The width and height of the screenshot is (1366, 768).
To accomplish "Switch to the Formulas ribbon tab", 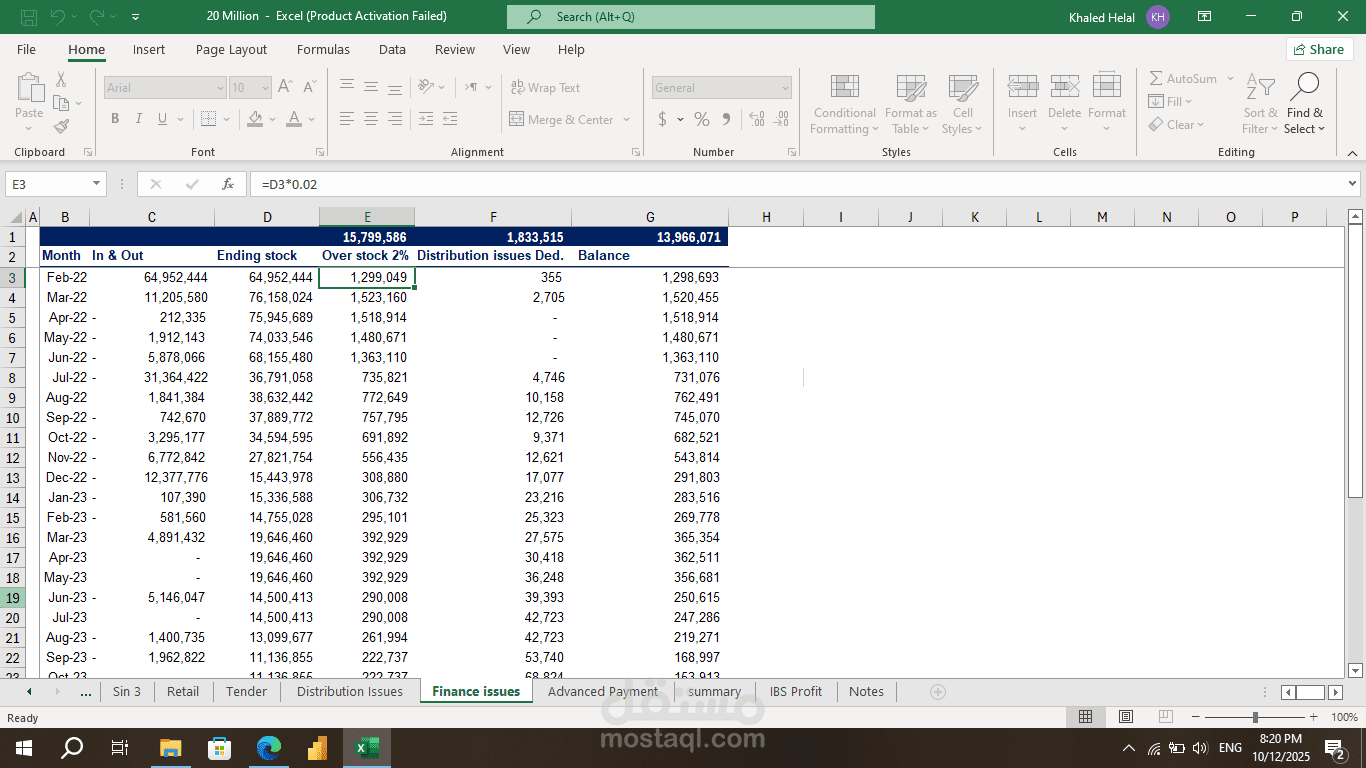I will [323, 49].
